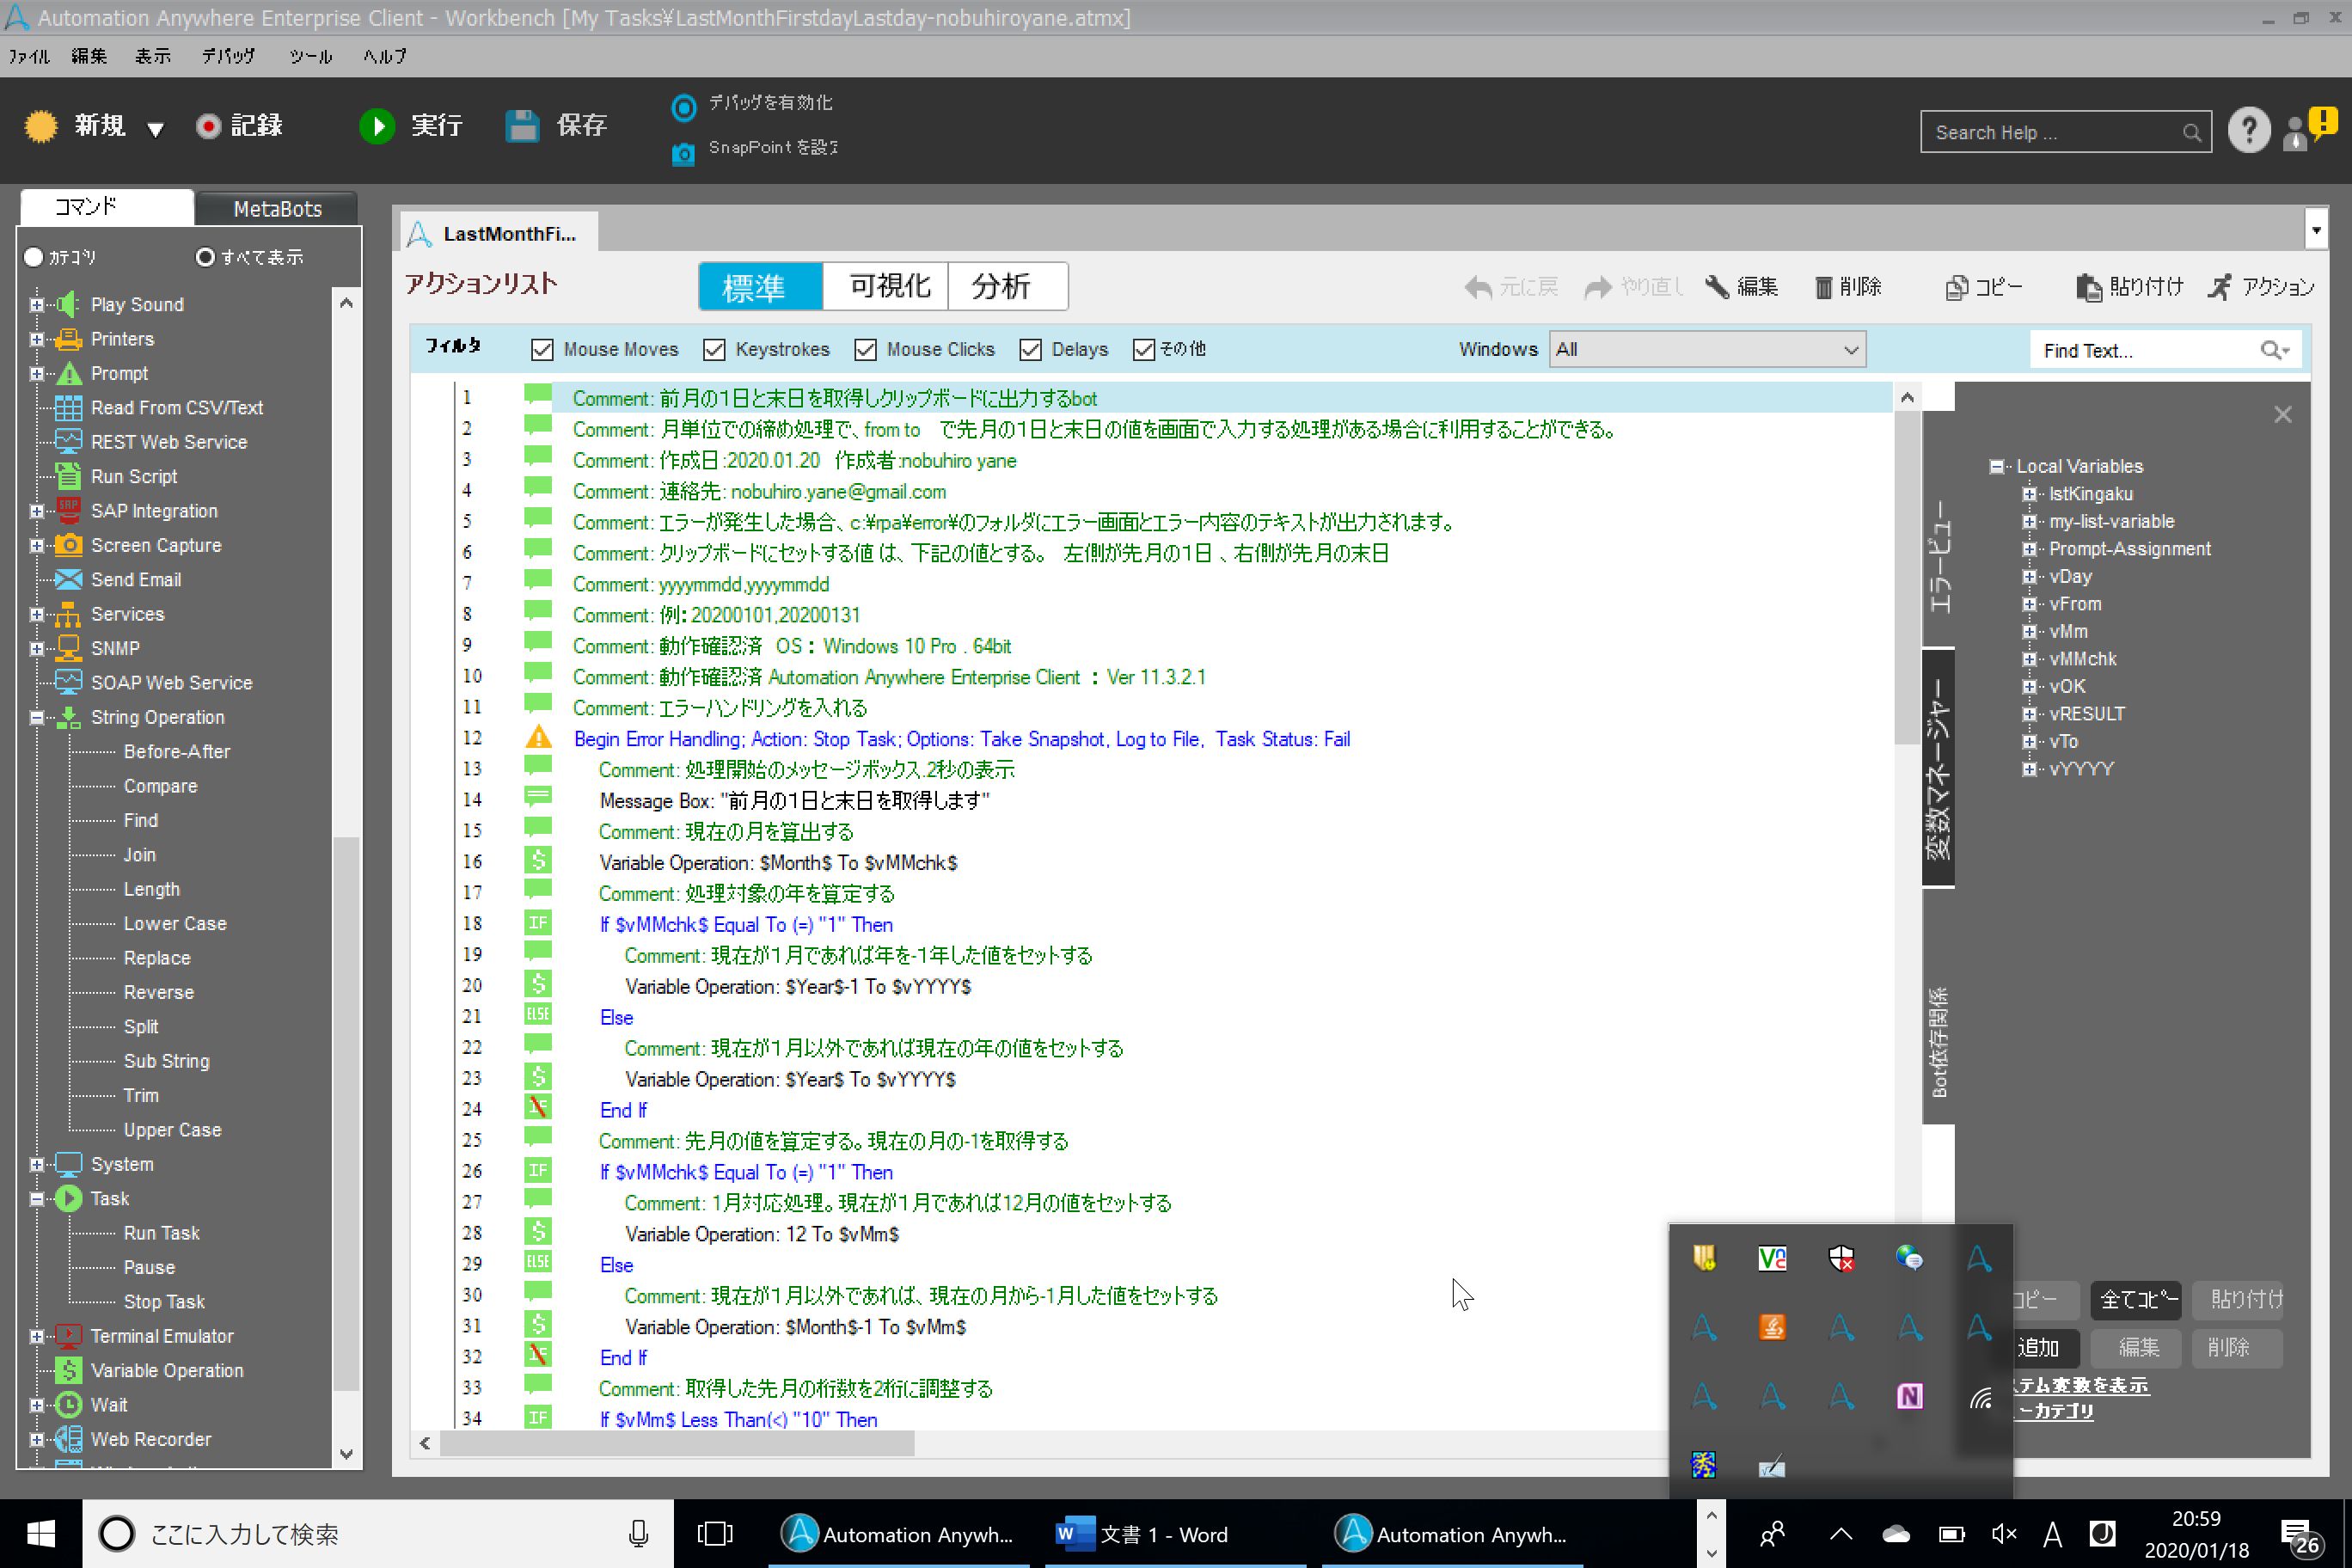Viewport: 2352px width, 1568px height.
Task: Select the カテゴリ radio button
Action: (x=34, y=257)
